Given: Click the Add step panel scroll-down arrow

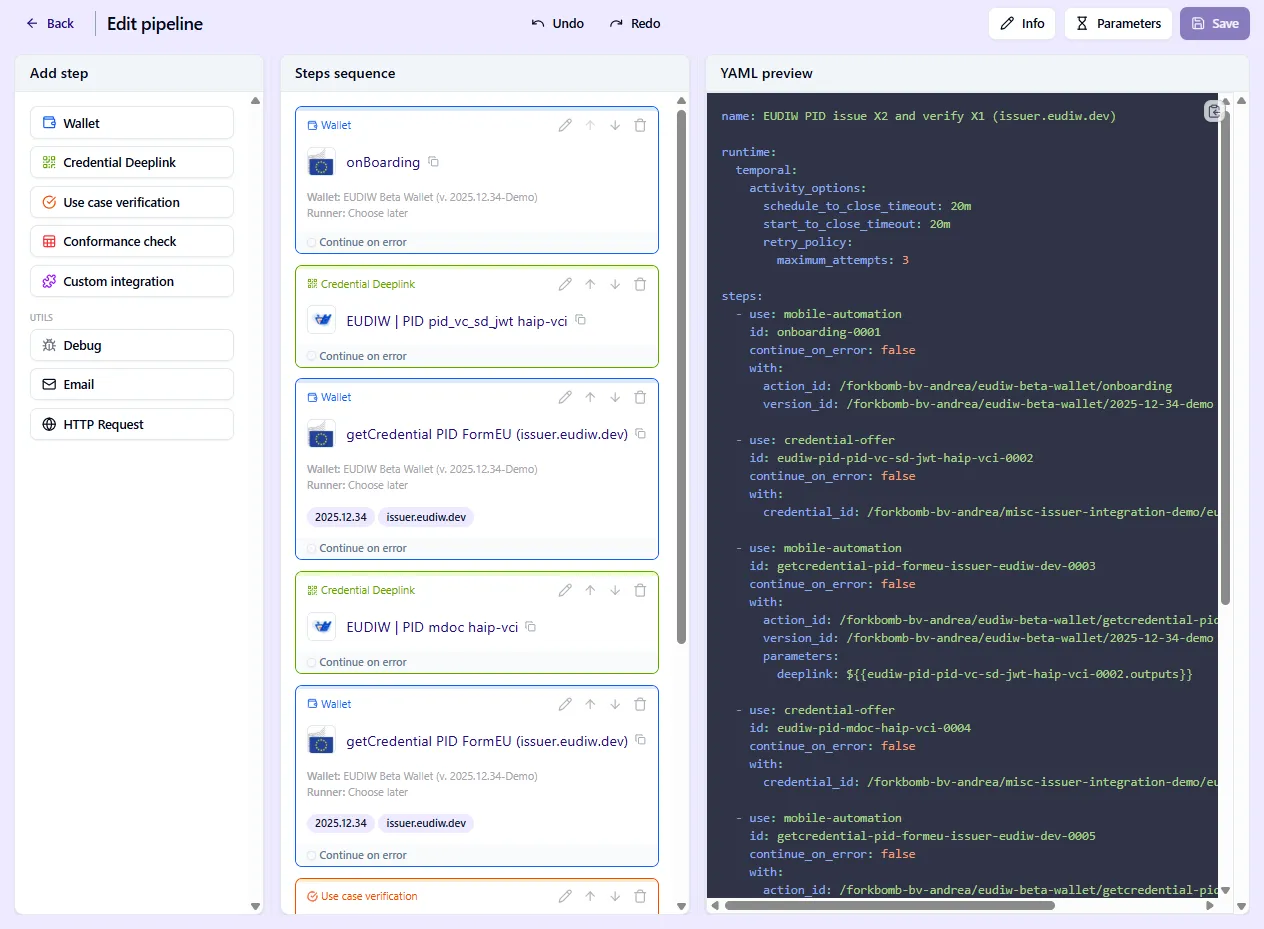Looking at the screenshot, I should (255, 906).
